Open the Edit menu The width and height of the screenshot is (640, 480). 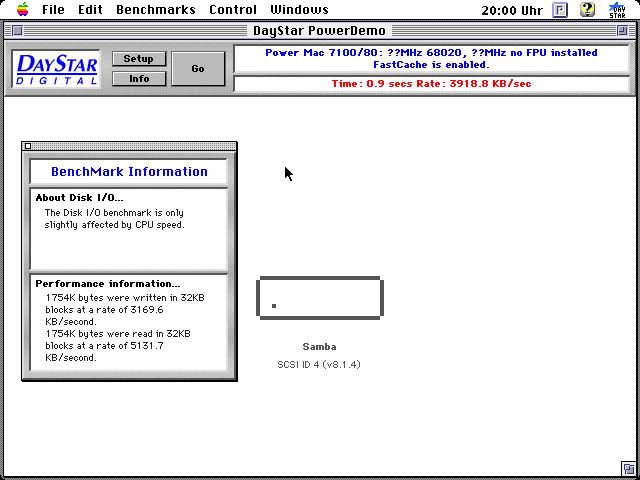pos(90,9)
